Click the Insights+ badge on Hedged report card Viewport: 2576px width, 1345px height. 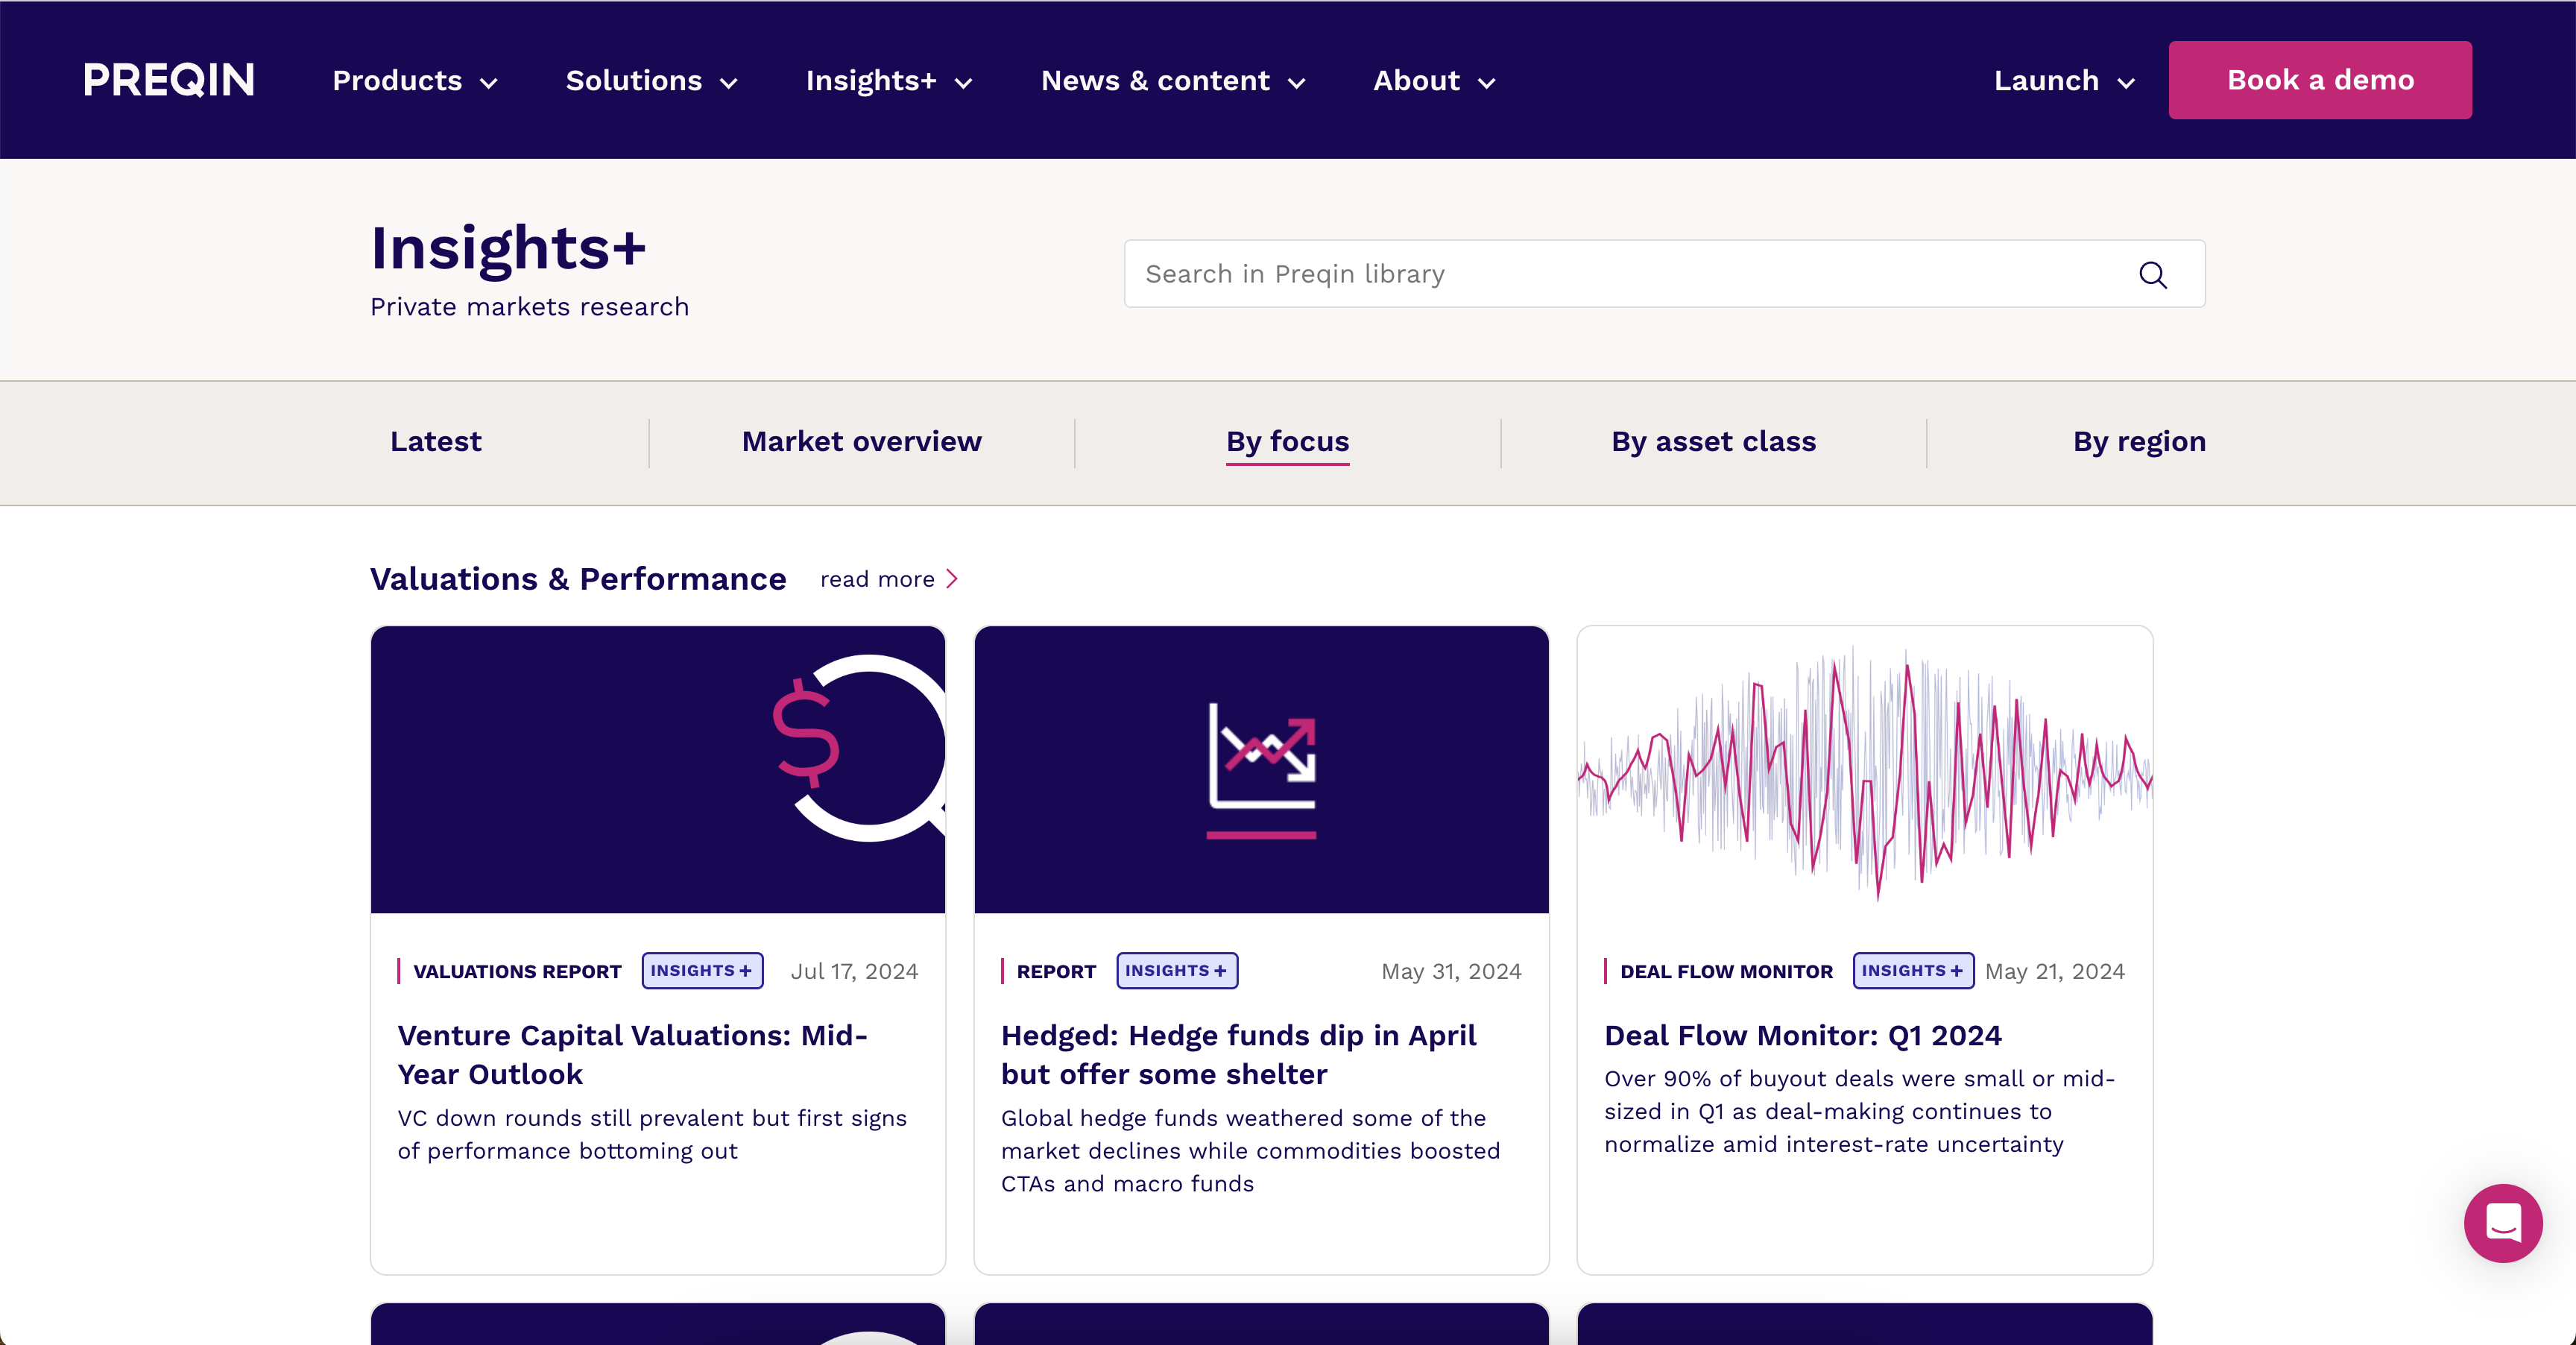point(1177,971)
